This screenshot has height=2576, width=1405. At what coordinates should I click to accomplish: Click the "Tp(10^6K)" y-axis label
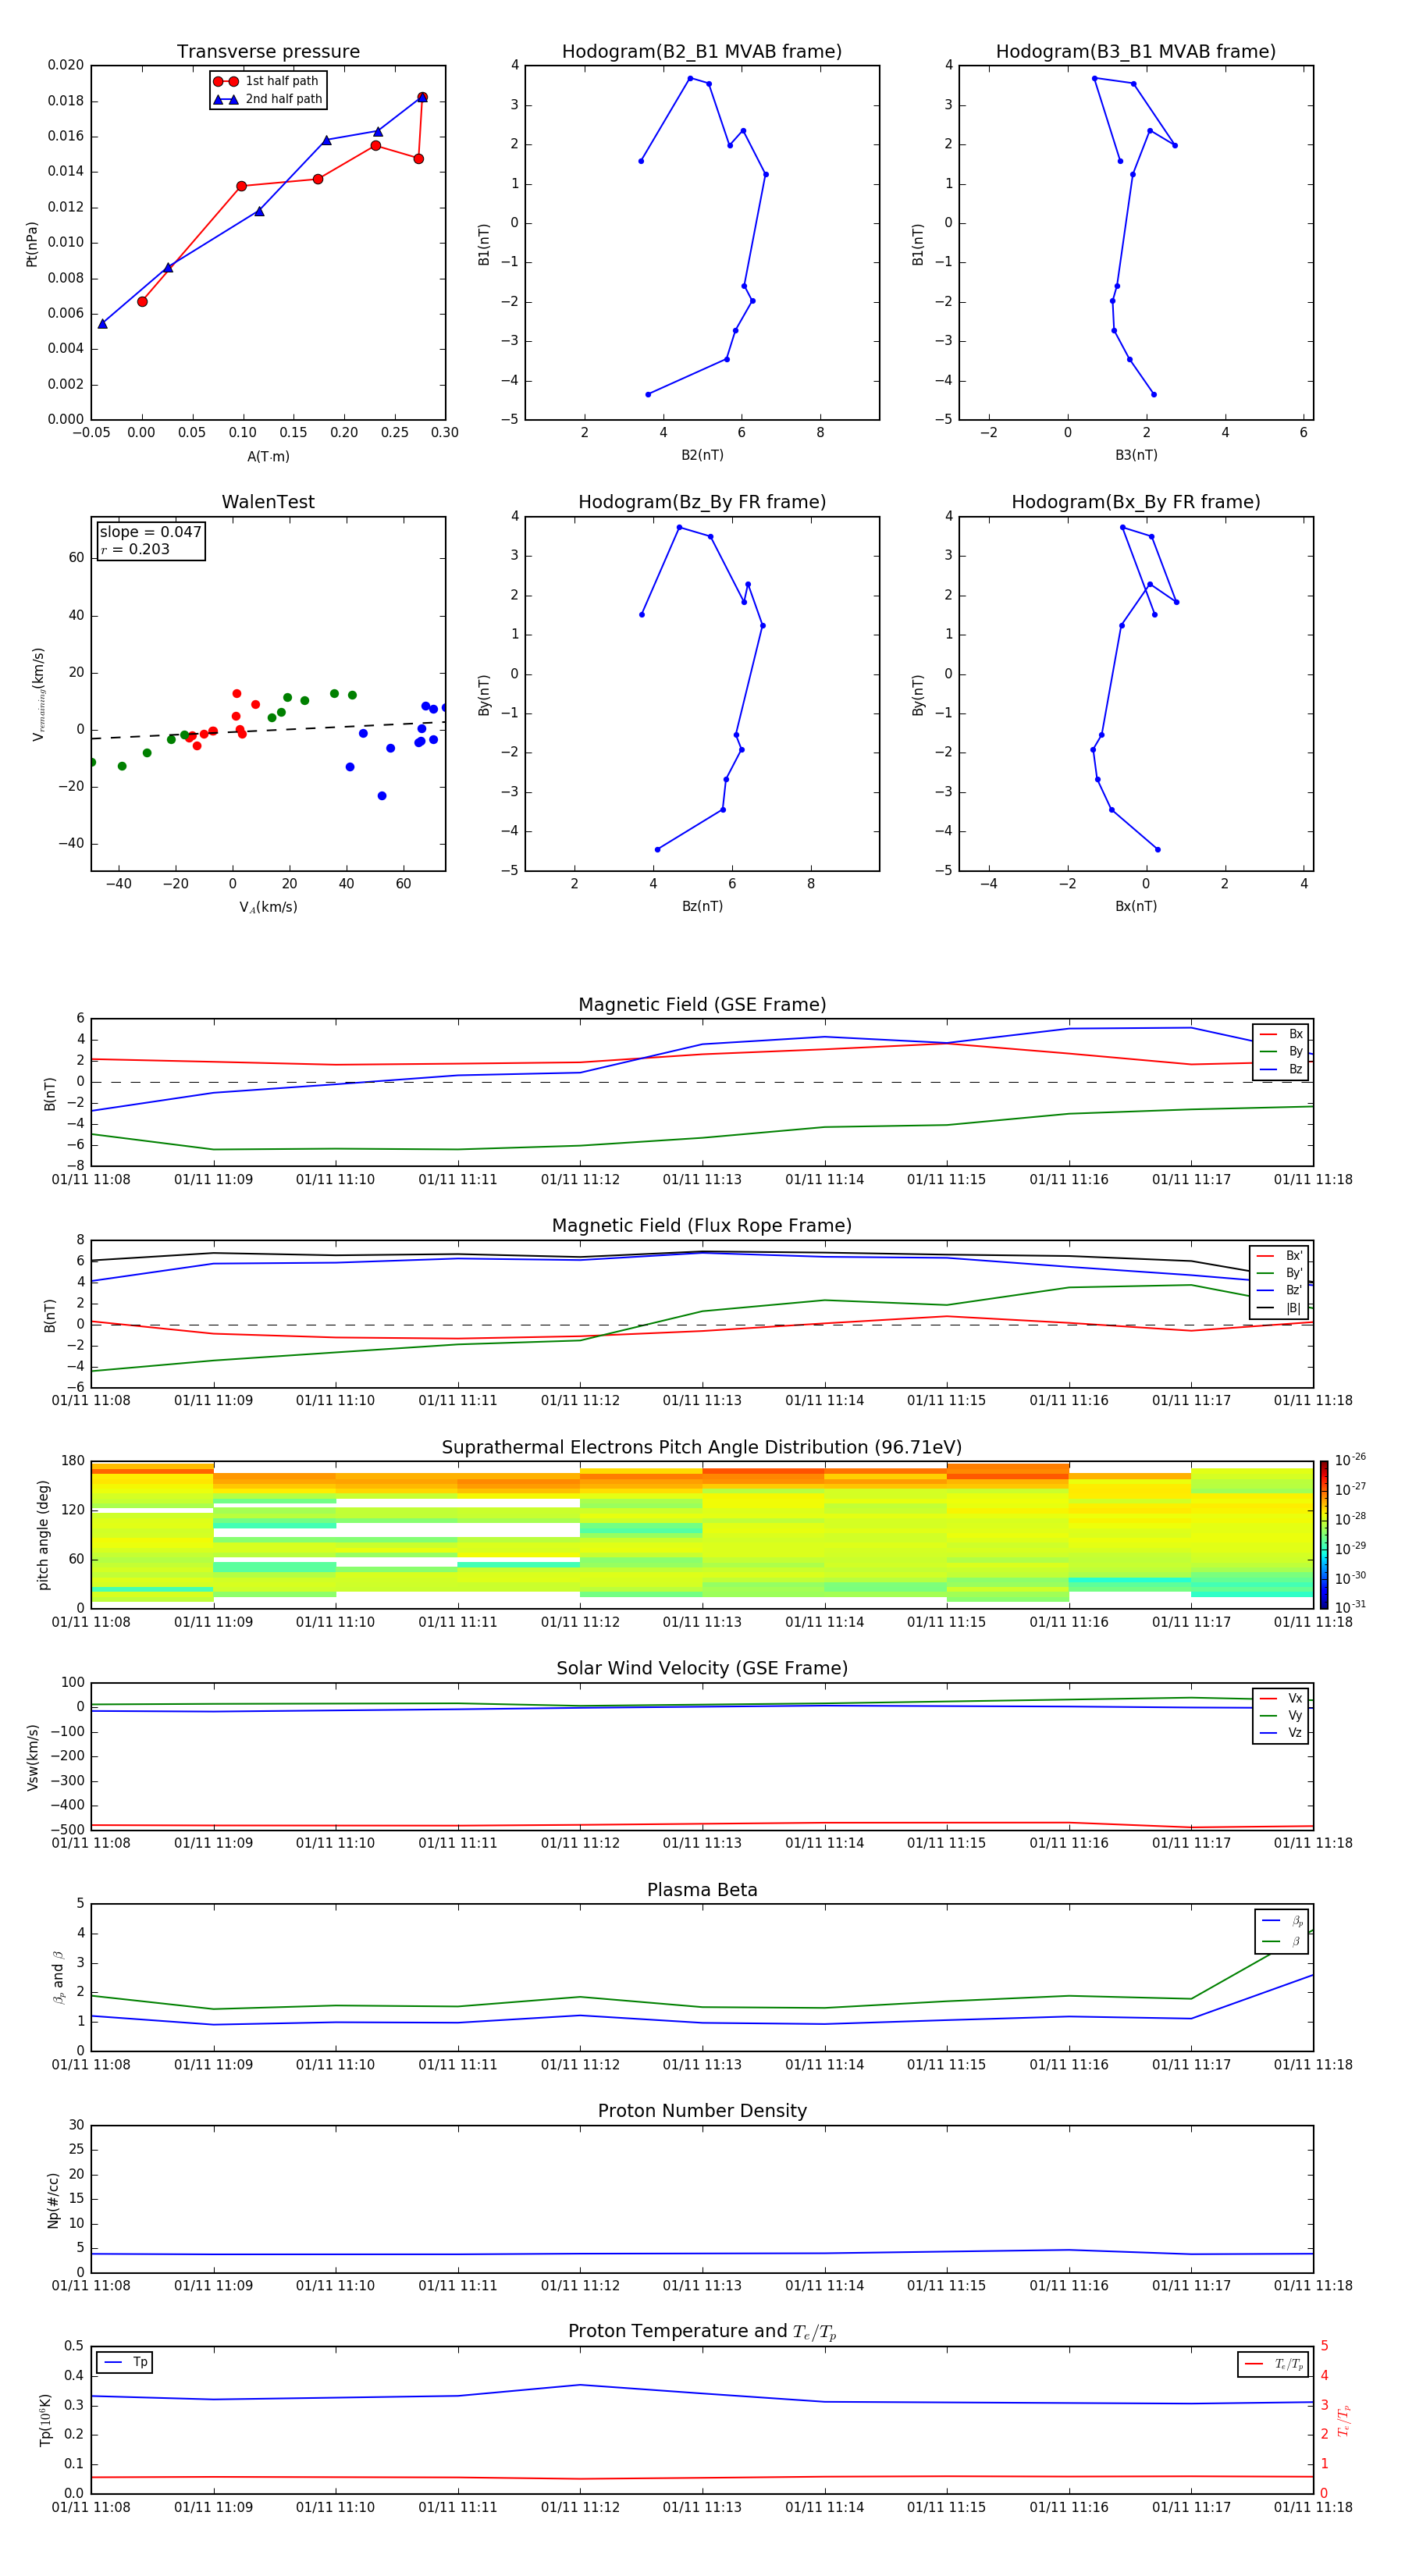click(x=45, y=2420)
